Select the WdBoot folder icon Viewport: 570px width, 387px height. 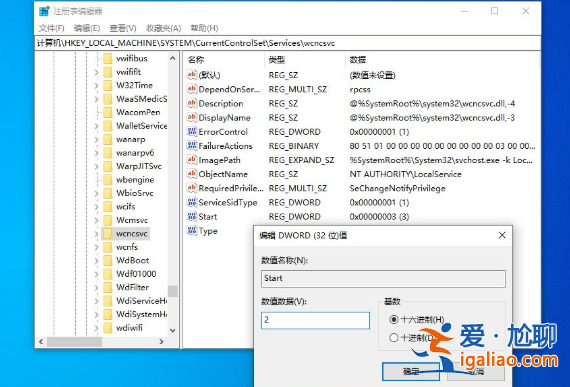pos(108,260)
